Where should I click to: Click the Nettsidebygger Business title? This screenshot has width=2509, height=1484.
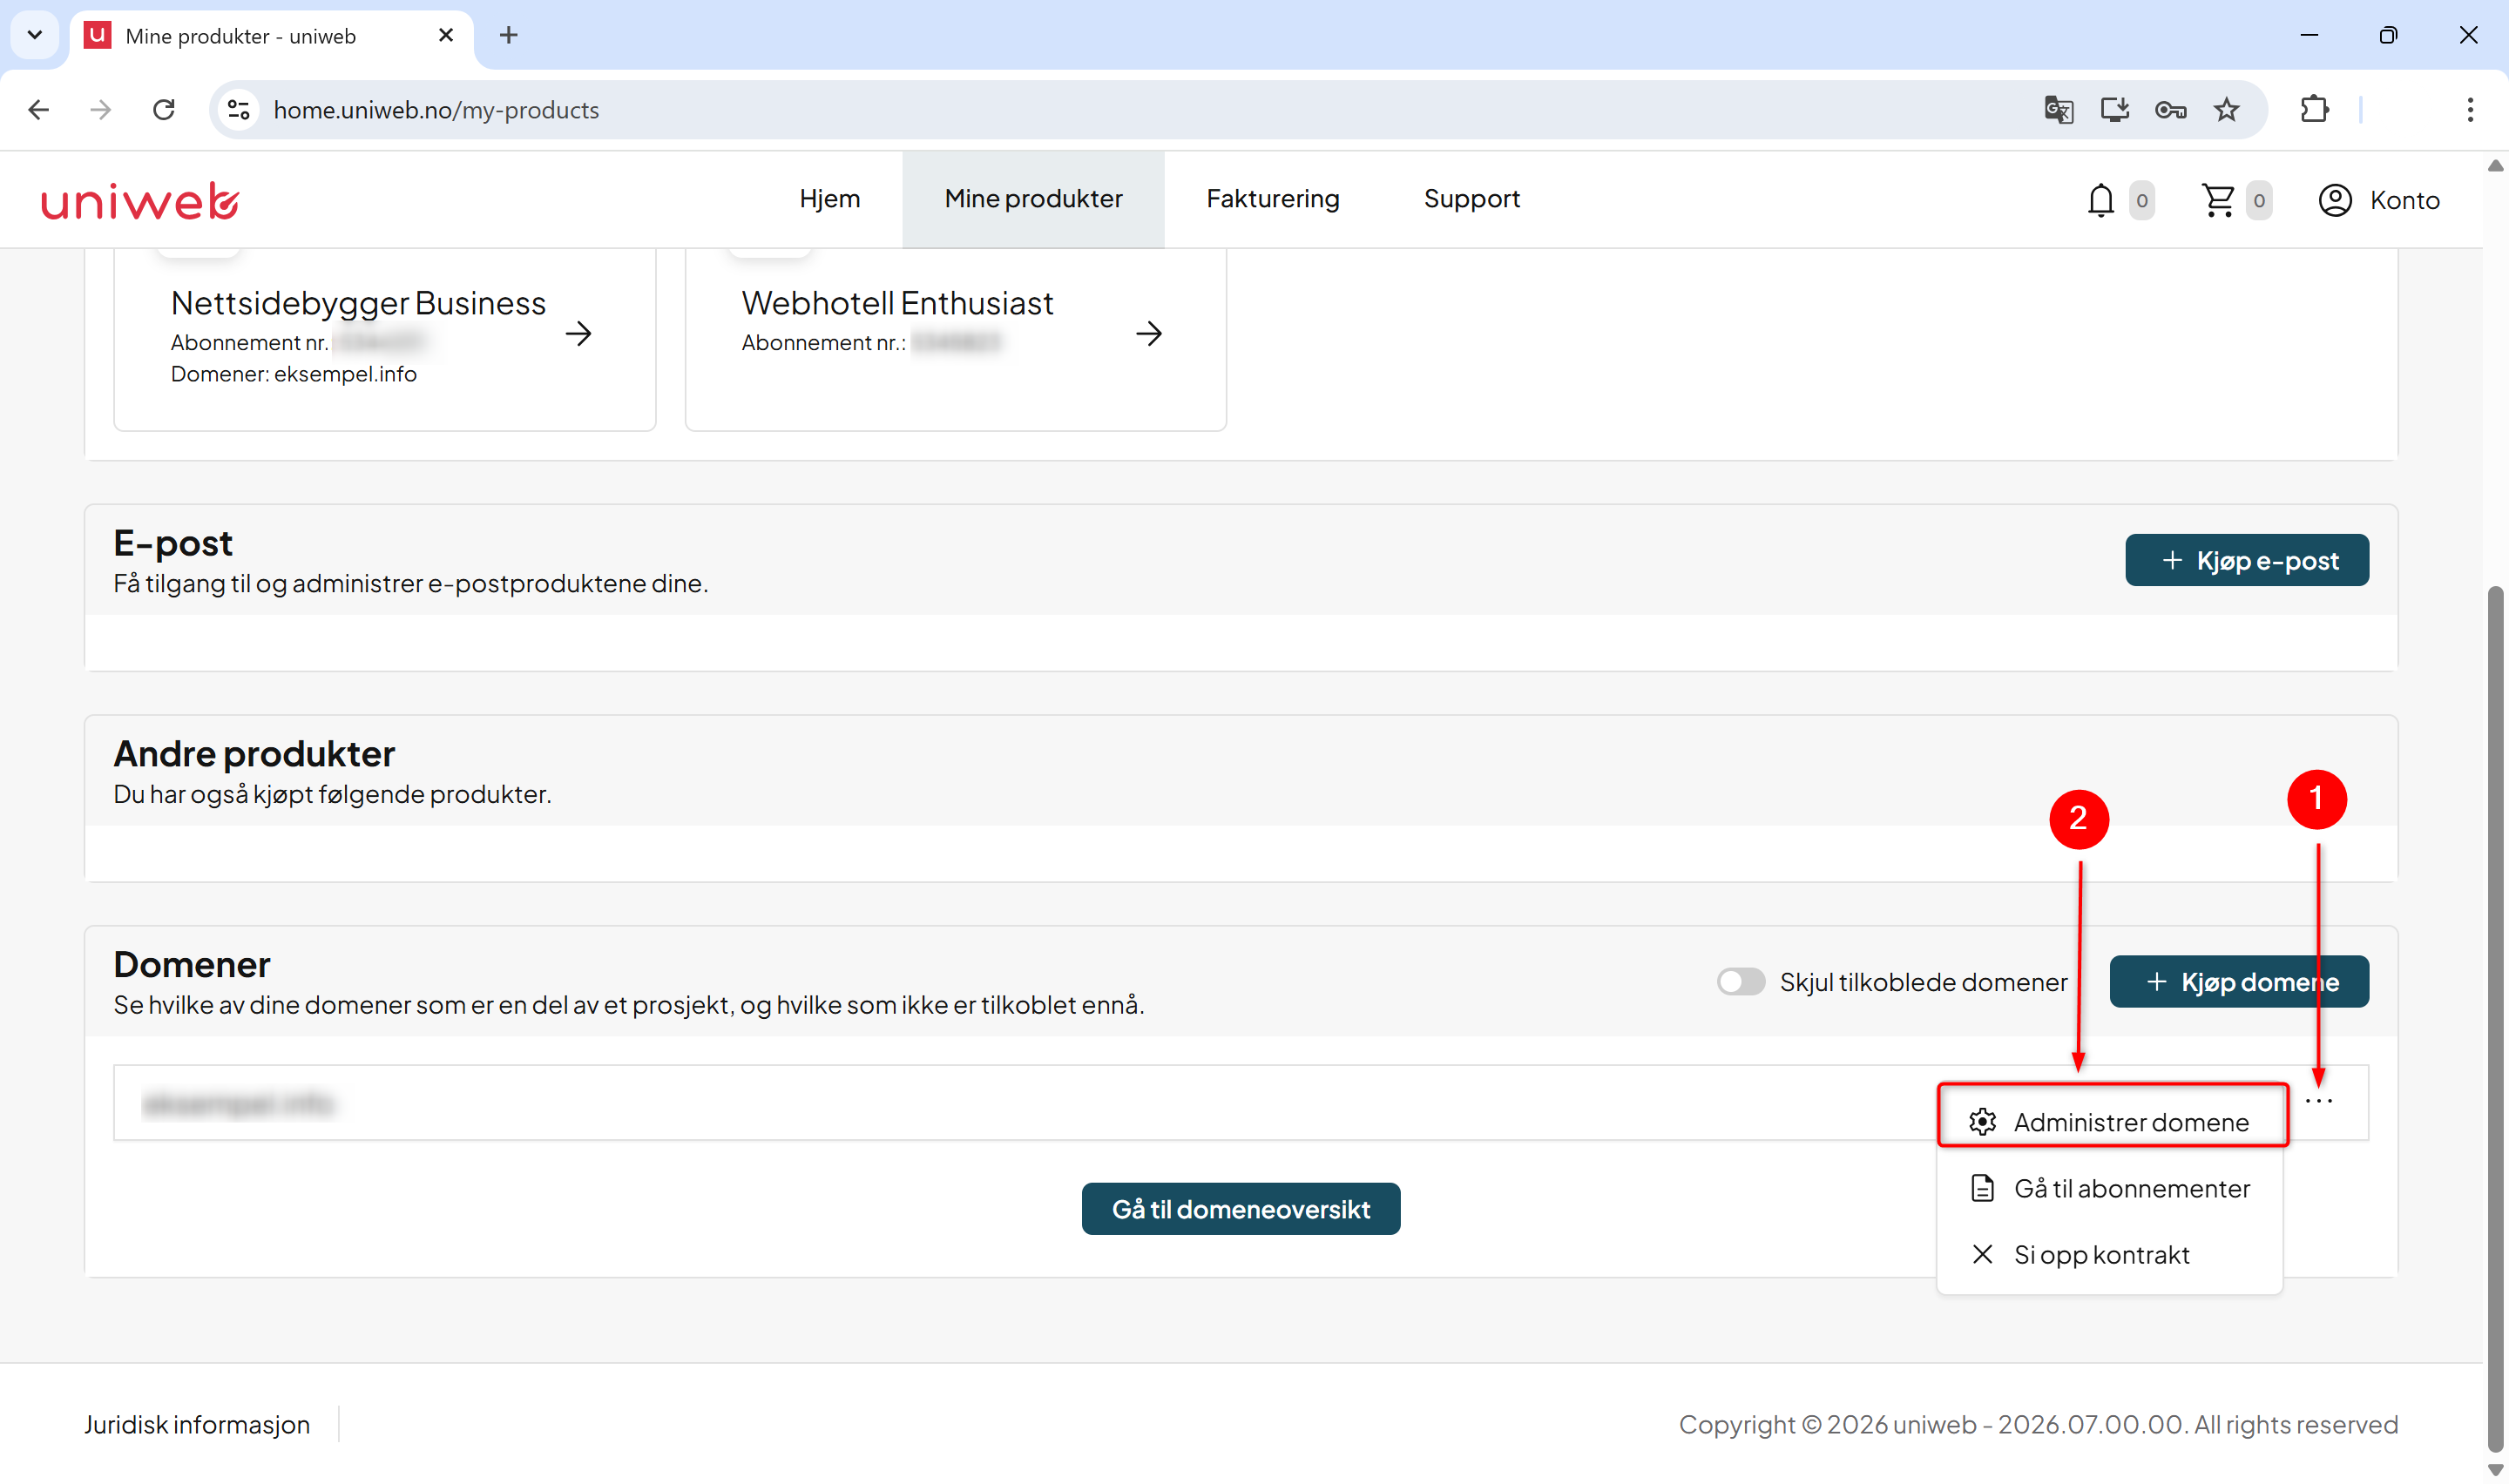[x=358, y=303]
